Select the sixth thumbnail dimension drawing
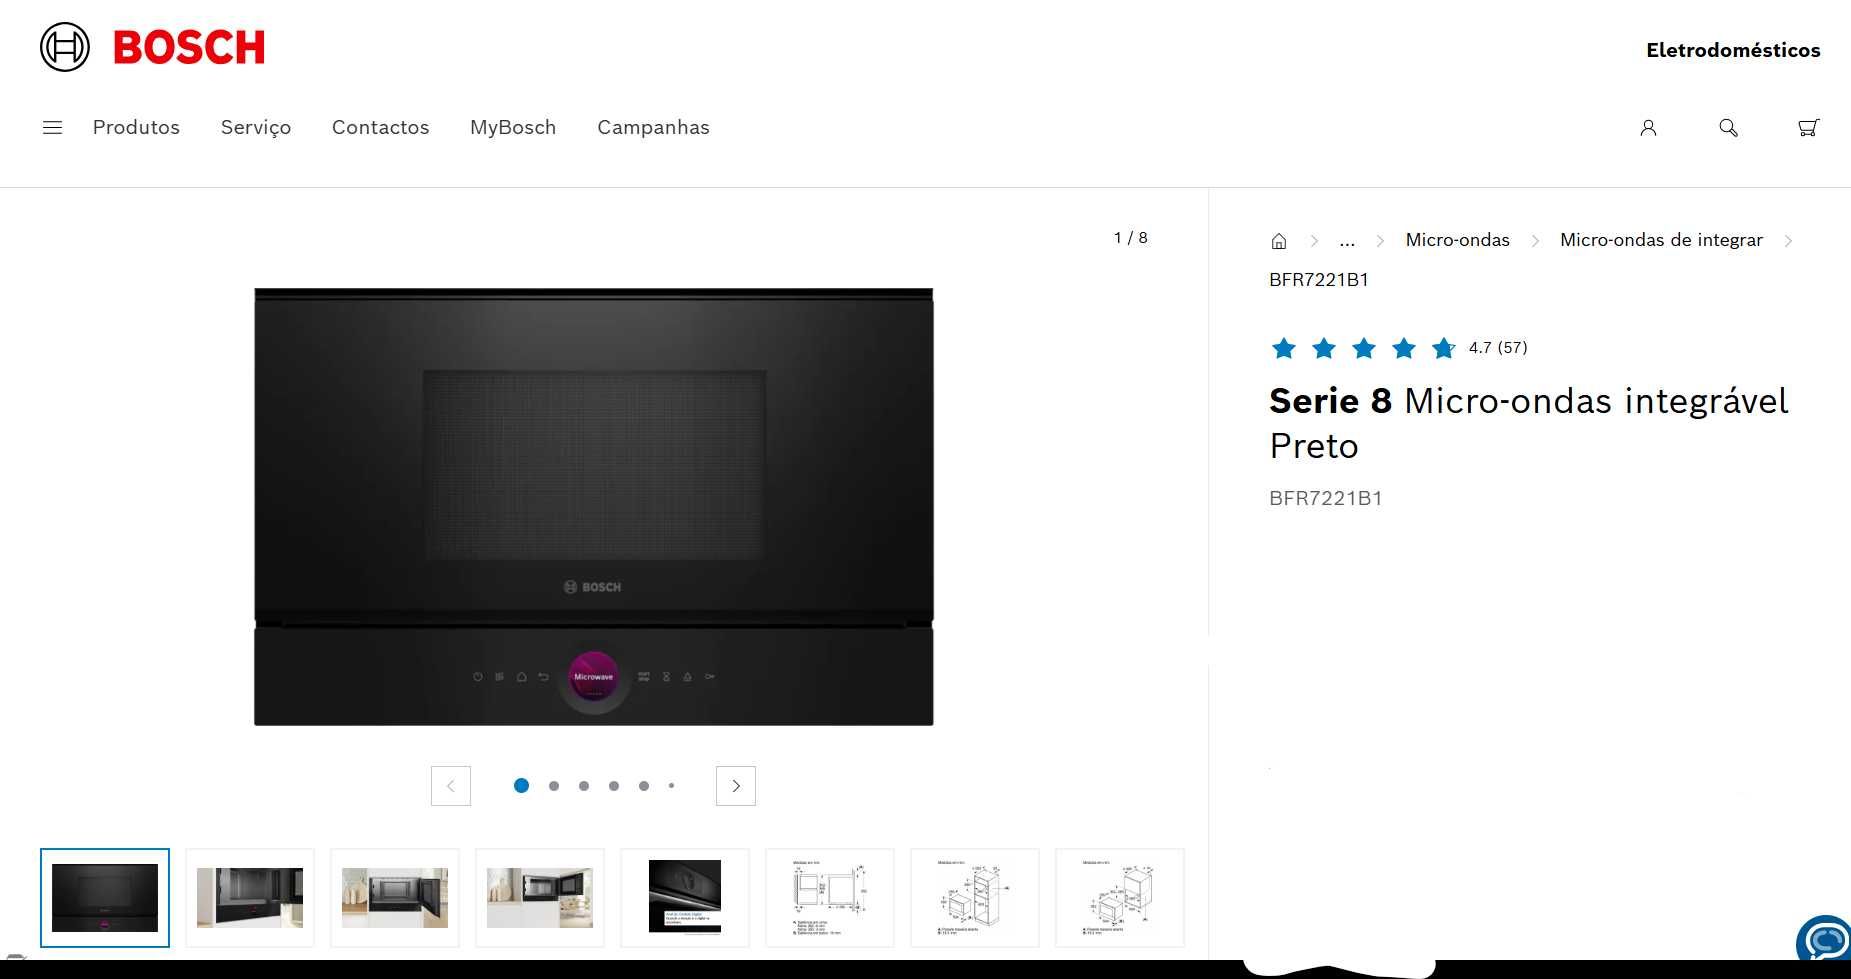 click(x=830, y=898)
